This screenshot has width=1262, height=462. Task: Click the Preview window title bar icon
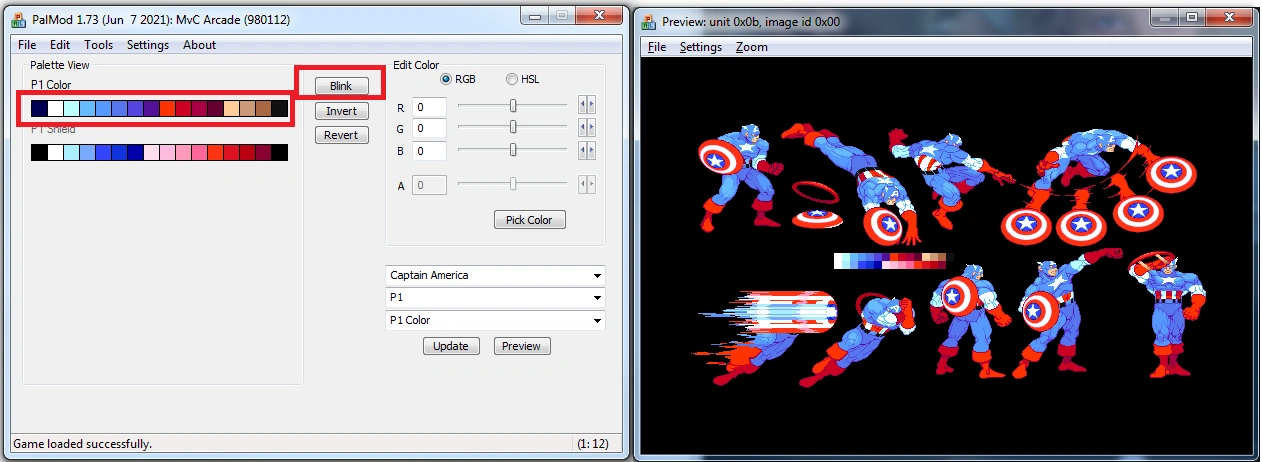click(650, 21)
